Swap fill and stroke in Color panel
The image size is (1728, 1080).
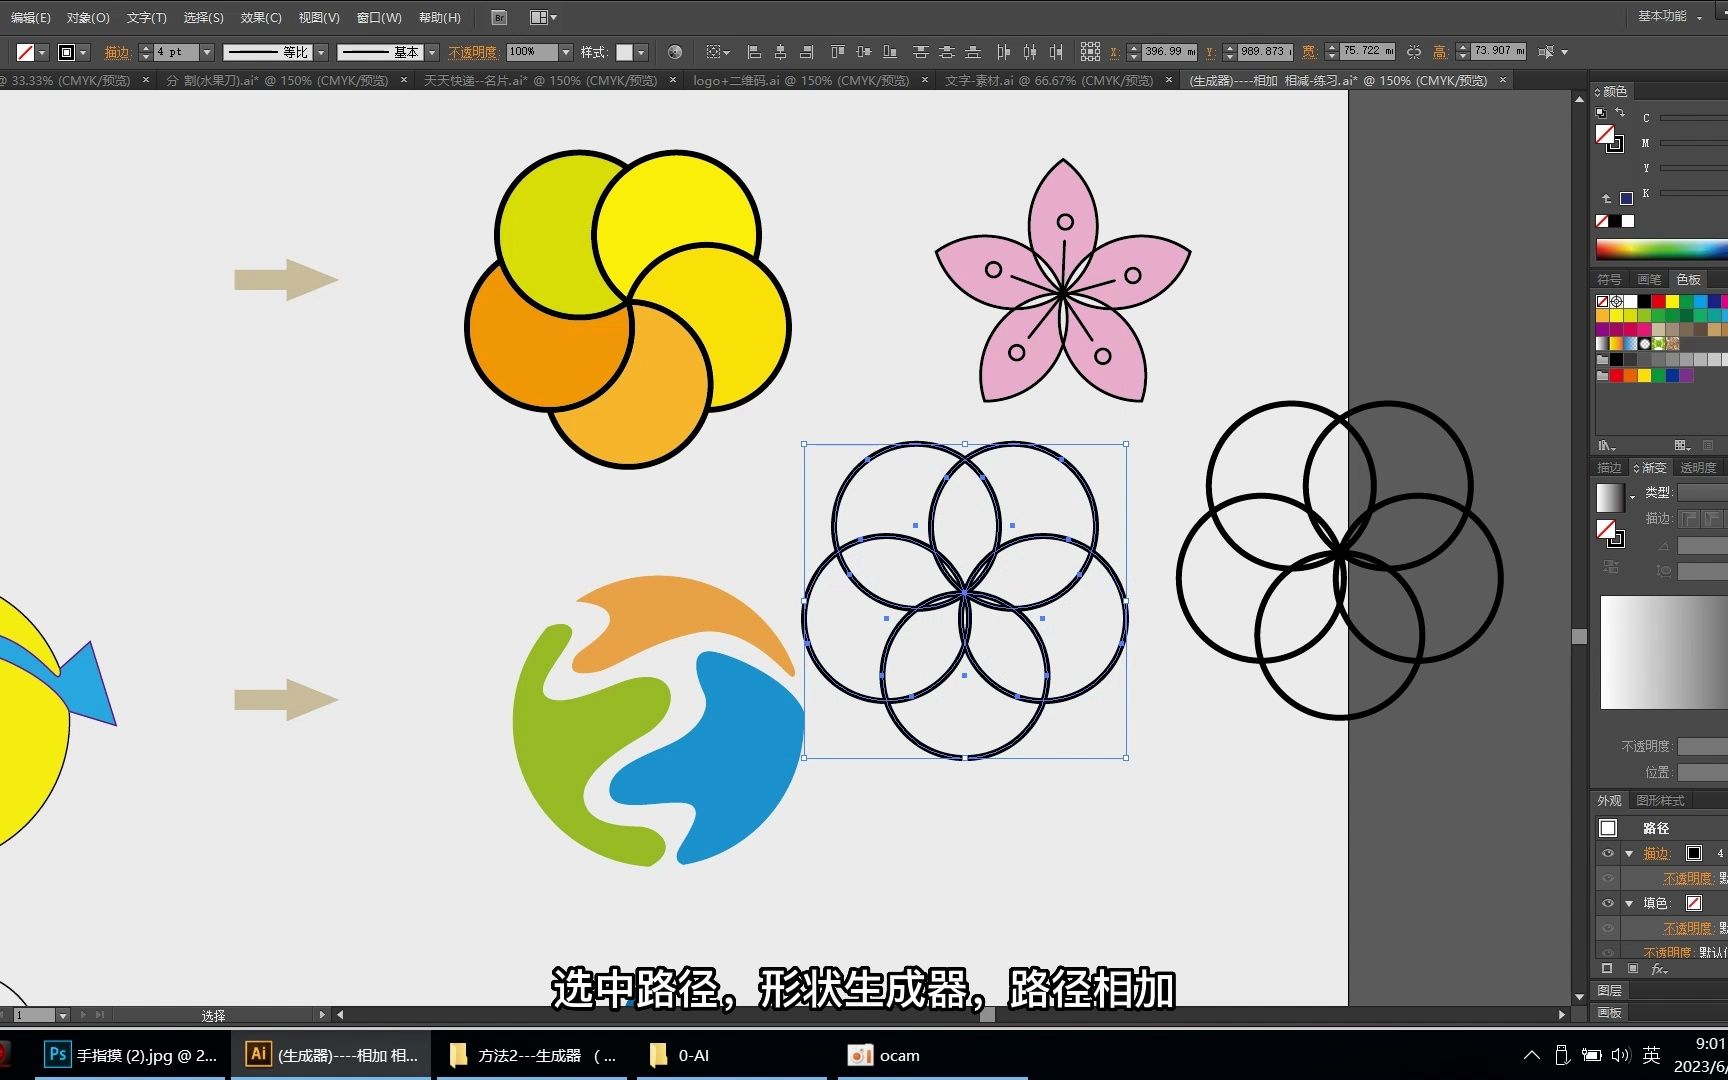click(1620, 113)
